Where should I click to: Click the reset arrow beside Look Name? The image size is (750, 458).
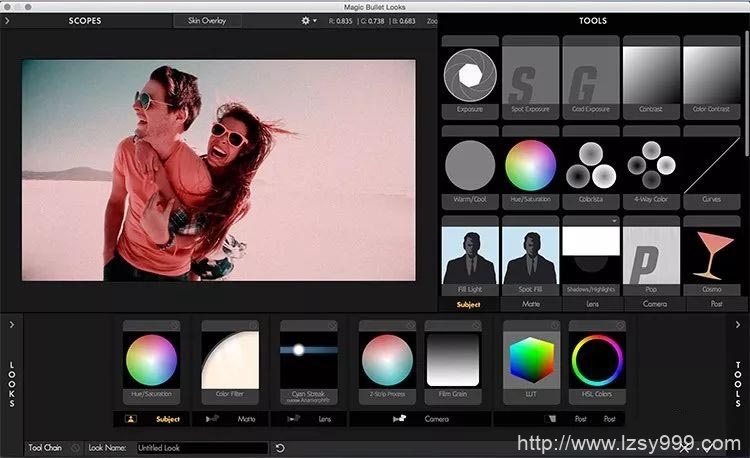coord(280,448)
